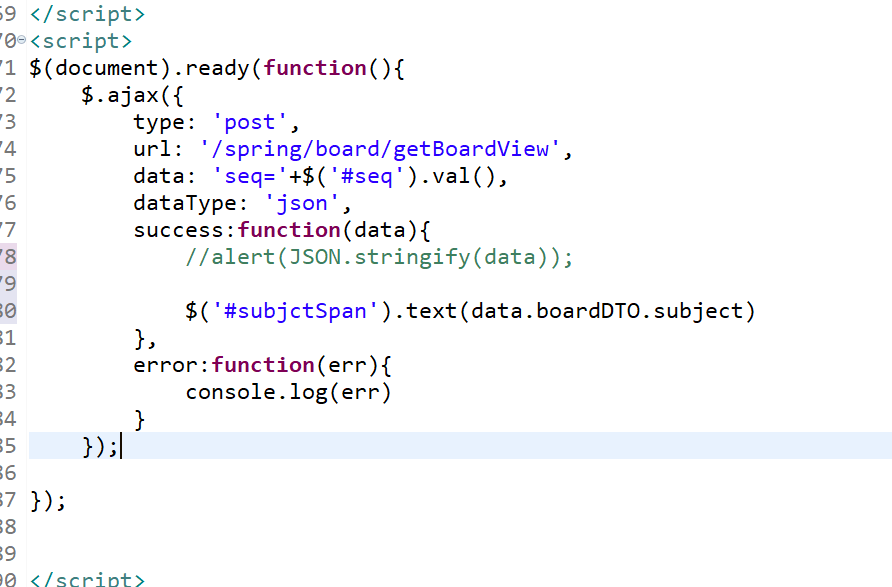Click the highlighted line ending with });

460,445
